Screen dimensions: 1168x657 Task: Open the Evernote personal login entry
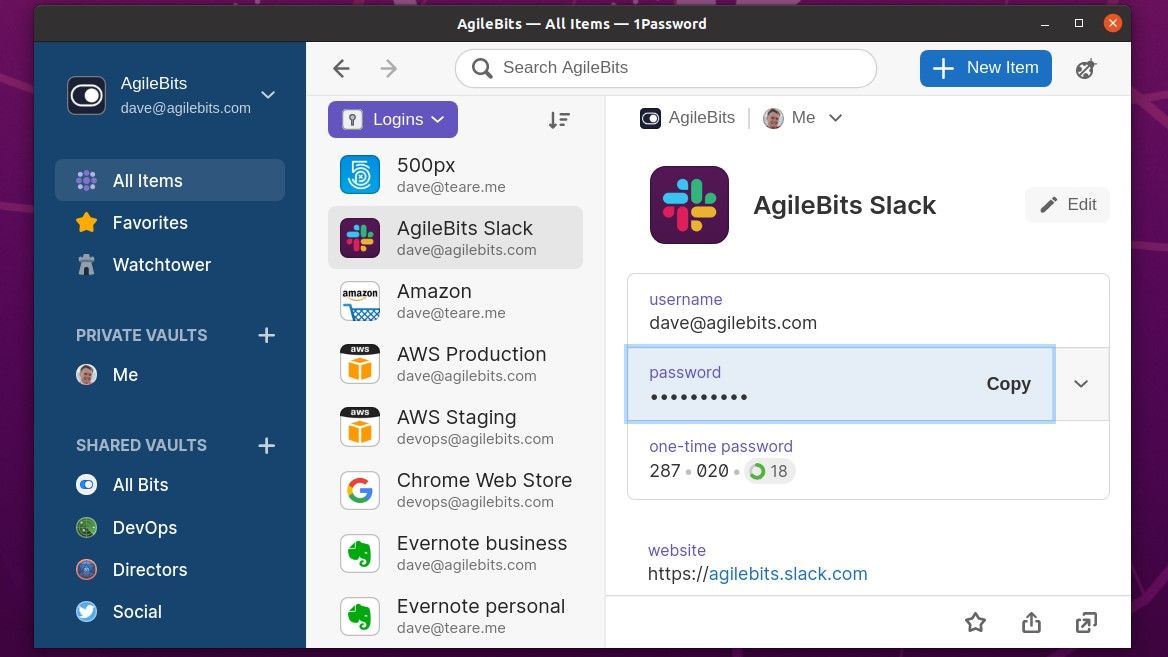click(455, 616)
